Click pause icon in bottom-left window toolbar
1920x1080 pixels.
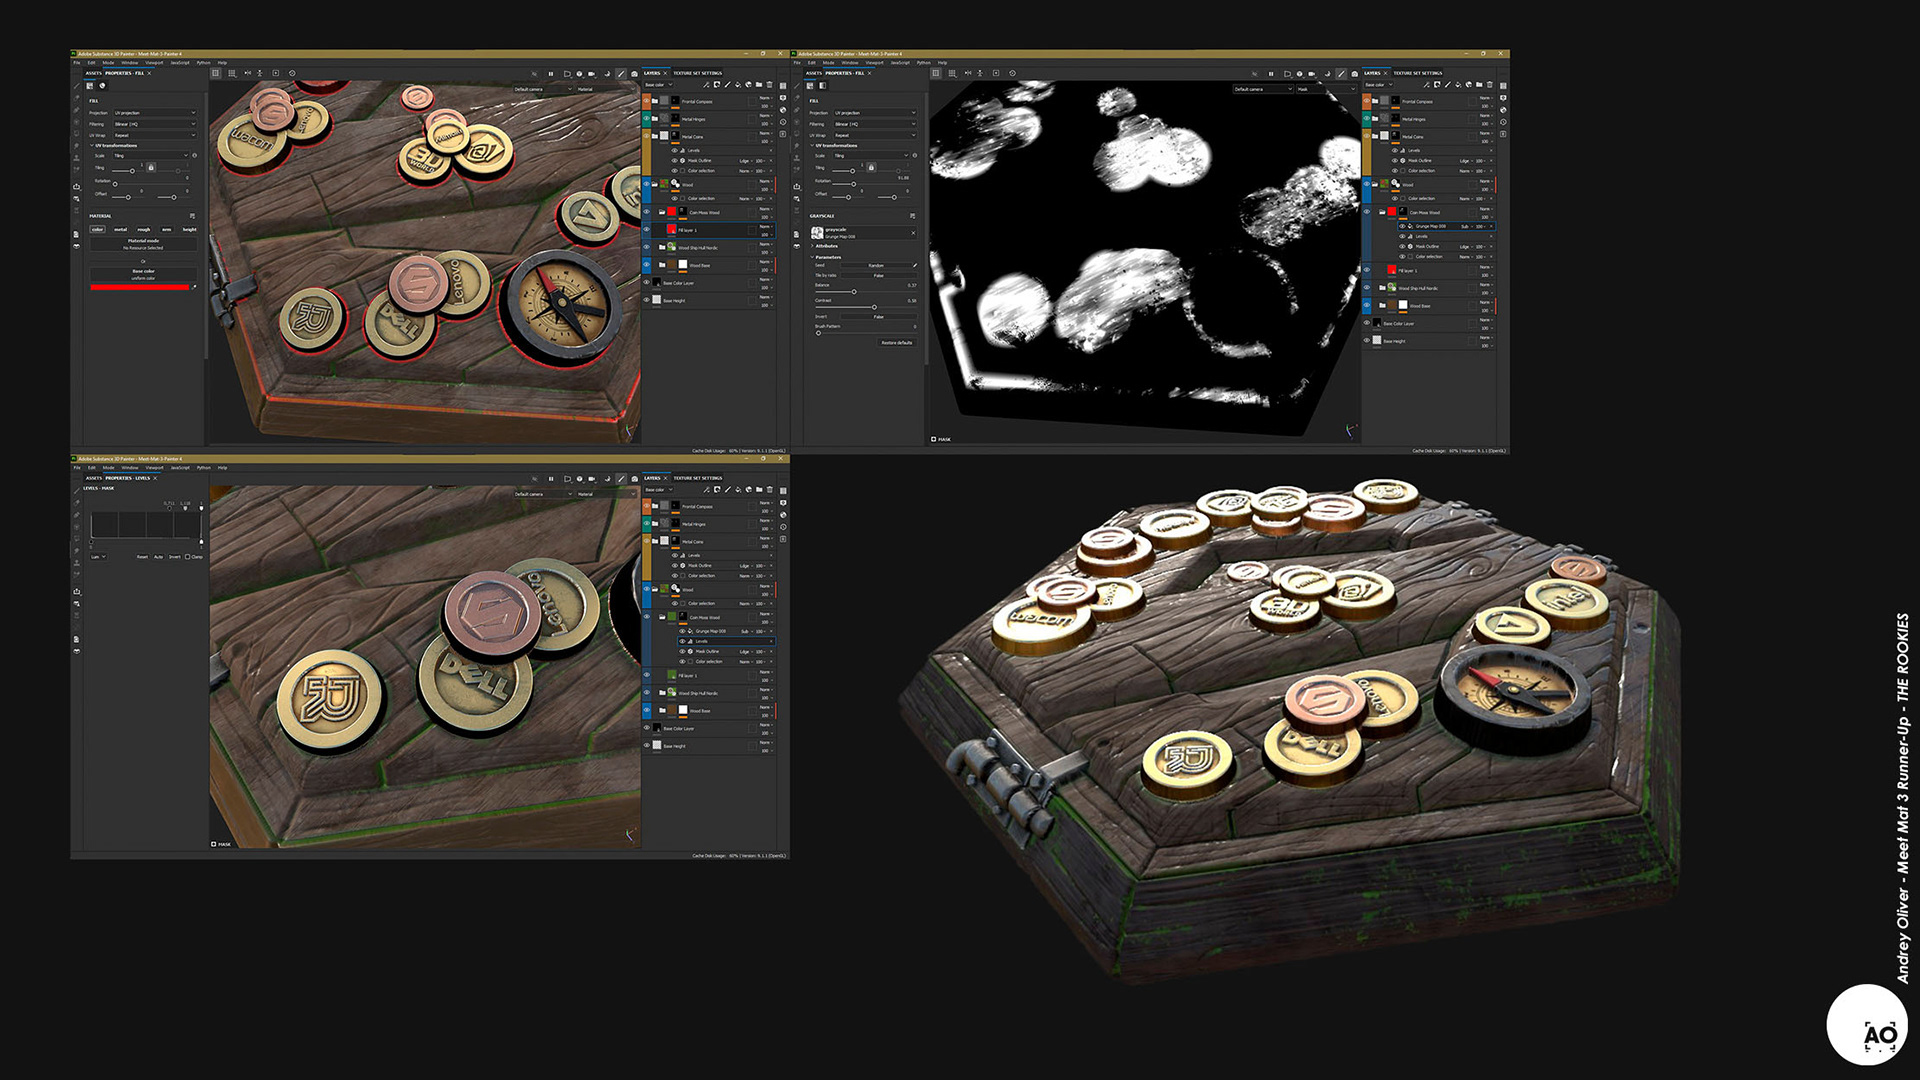click(x=551, y=479)
